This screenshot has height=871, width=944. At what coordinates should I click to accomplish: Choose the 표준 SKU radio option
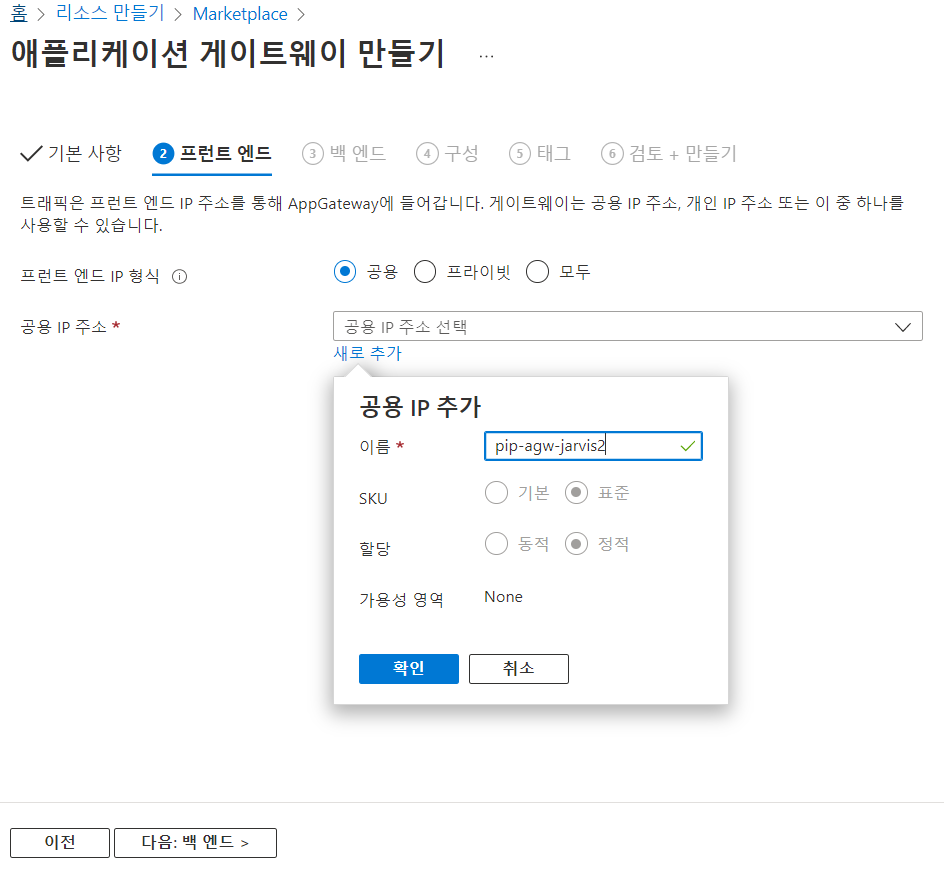[576, 493]
